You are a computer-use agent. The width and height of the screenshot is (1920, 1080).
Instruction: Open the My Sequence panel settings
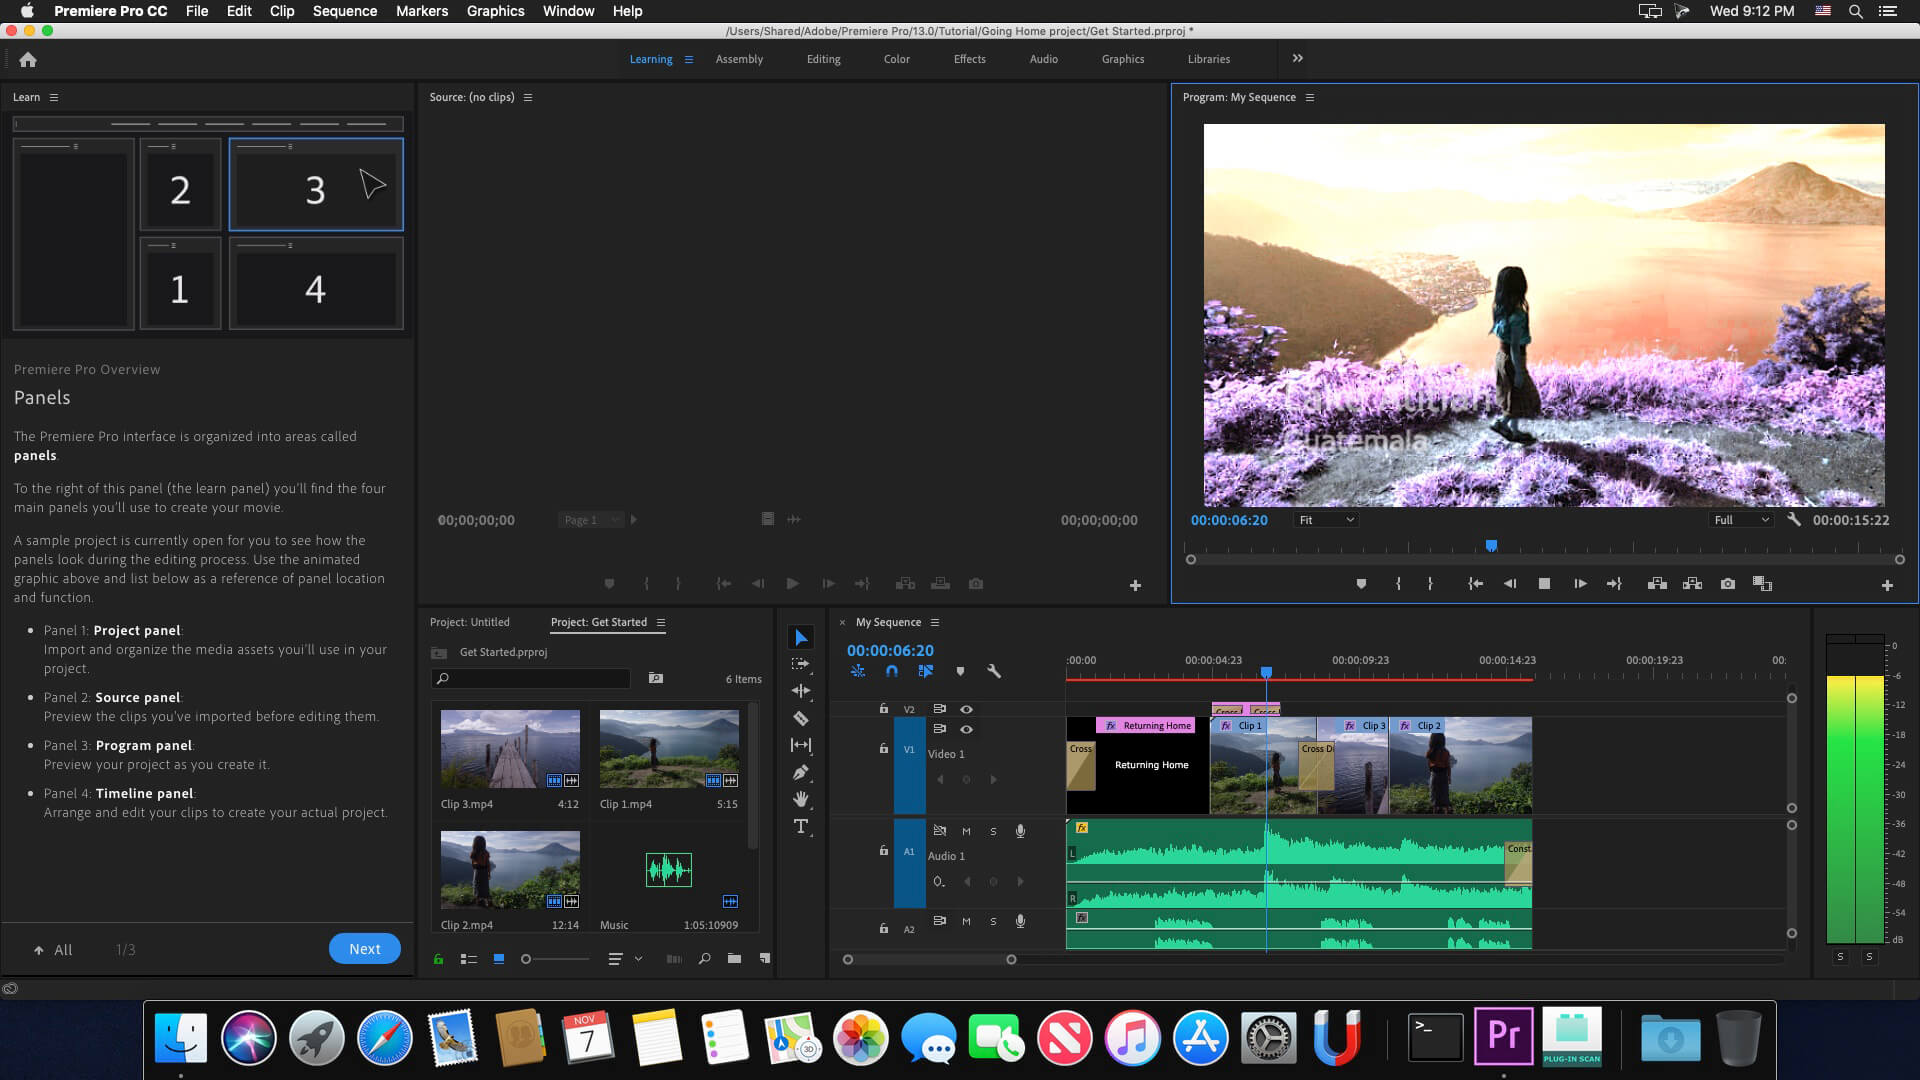pyautogui.click(x=936, y=622)
